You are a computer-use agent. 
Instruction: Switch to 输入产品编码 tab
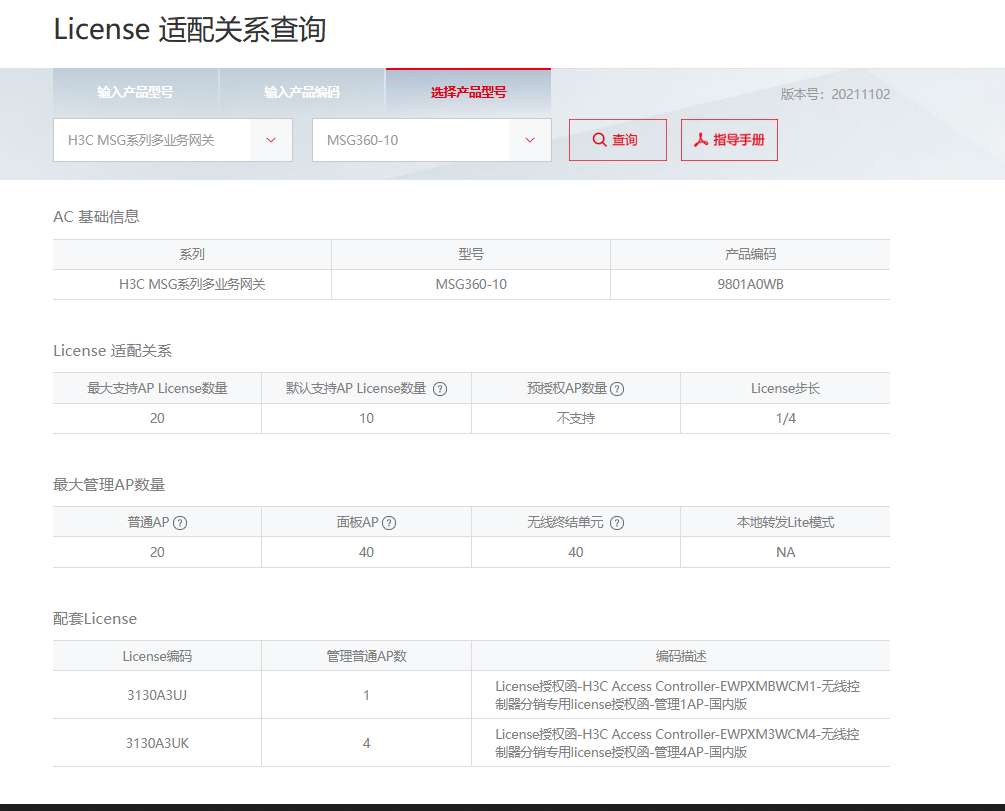coord(302,92)
